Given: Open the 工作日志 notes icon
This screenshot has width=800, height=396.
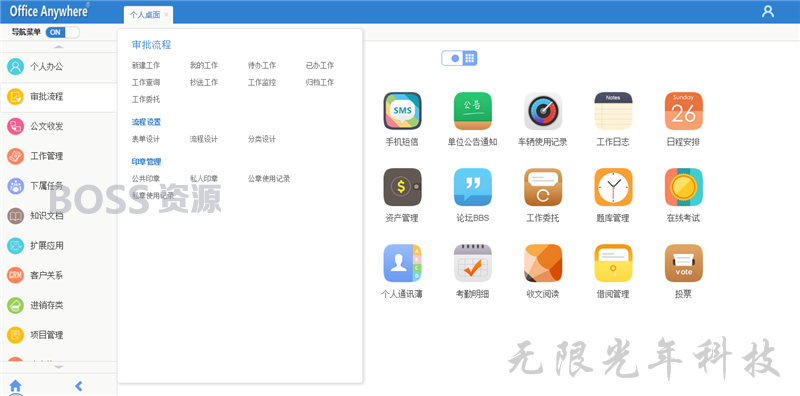Looking at the screenshot, I should pos(613,111).
